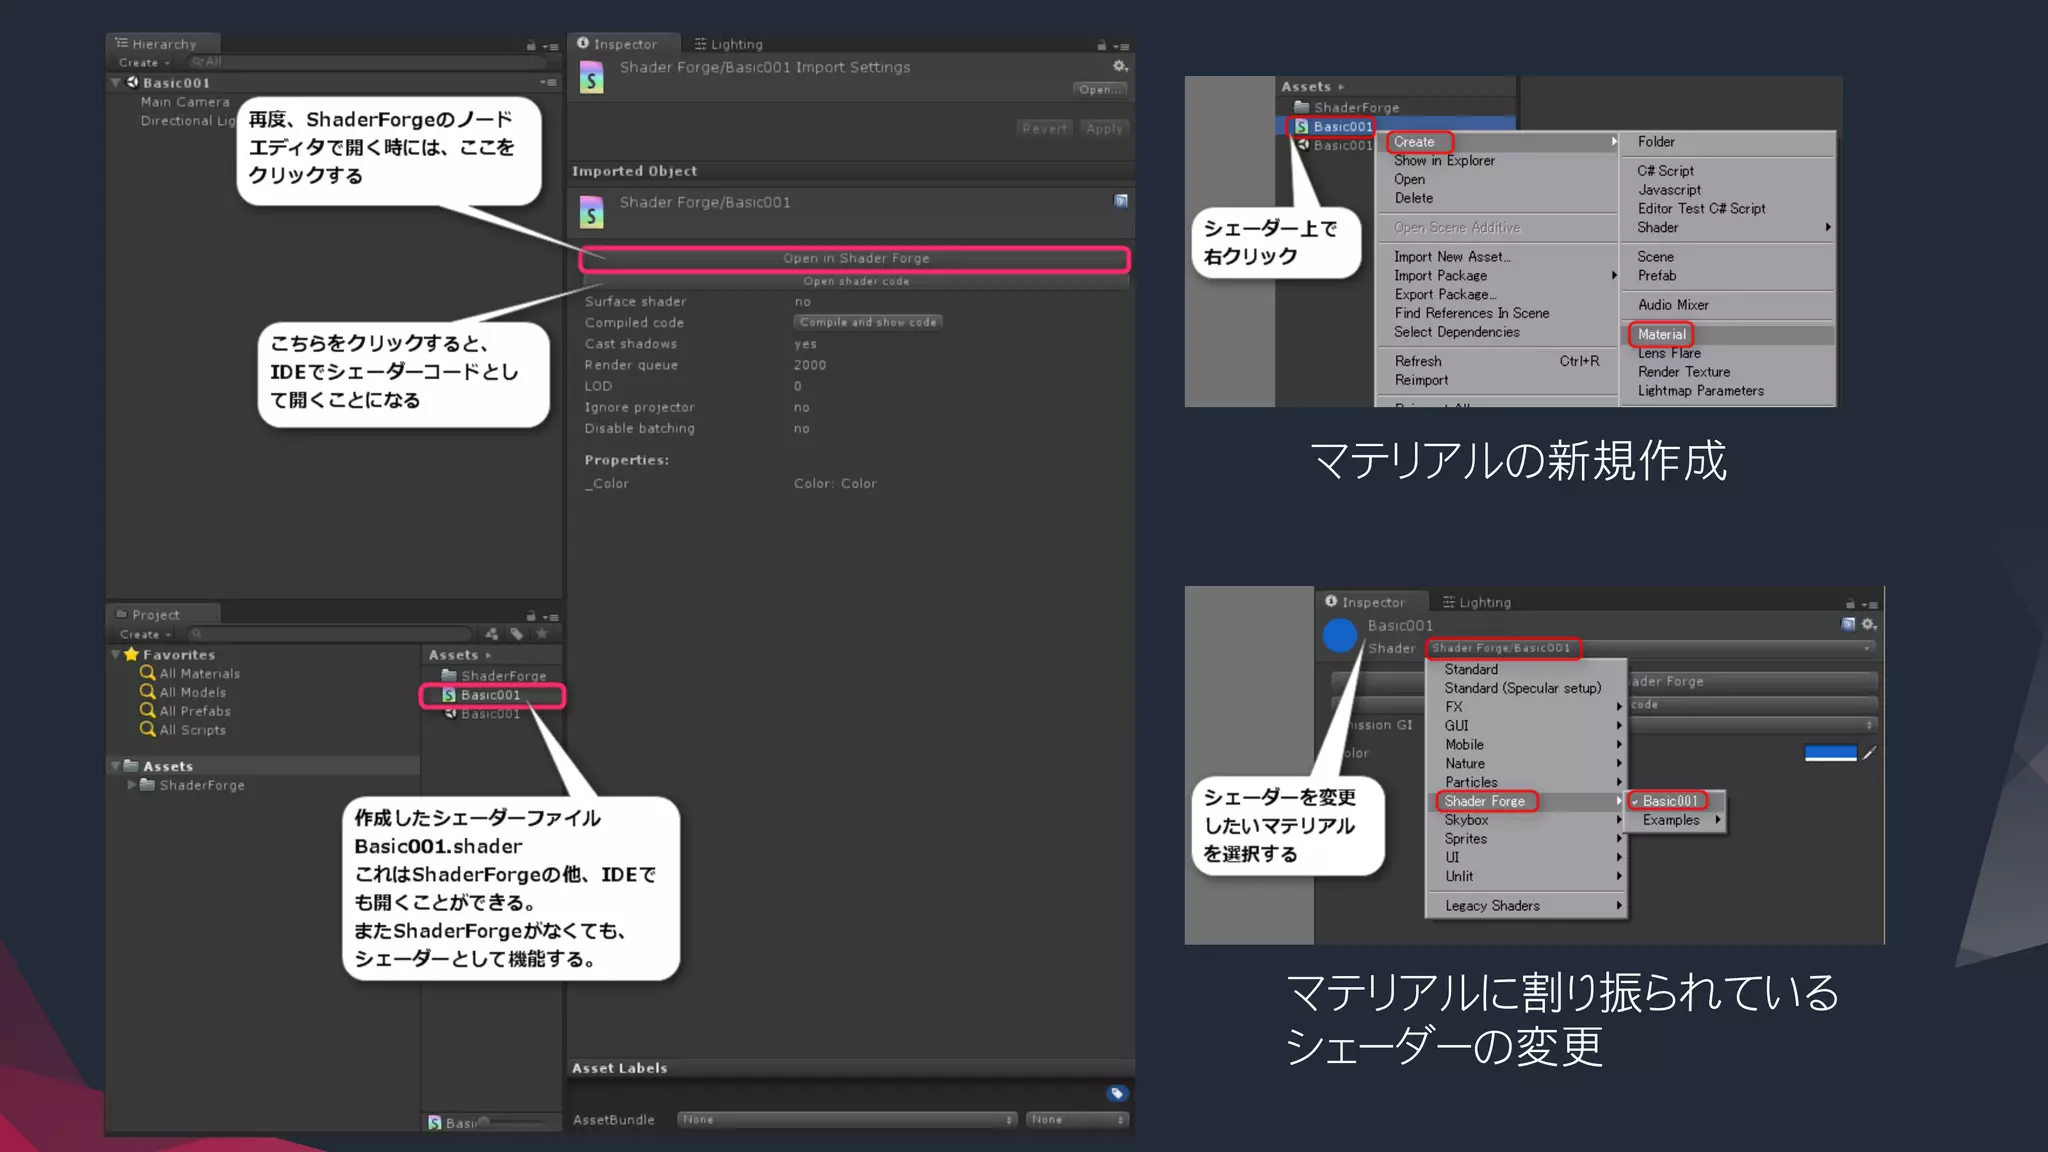Click the Open... button in Import Settings
The width and height of the screenshot is (2048, 1152).
[1100, 89]
